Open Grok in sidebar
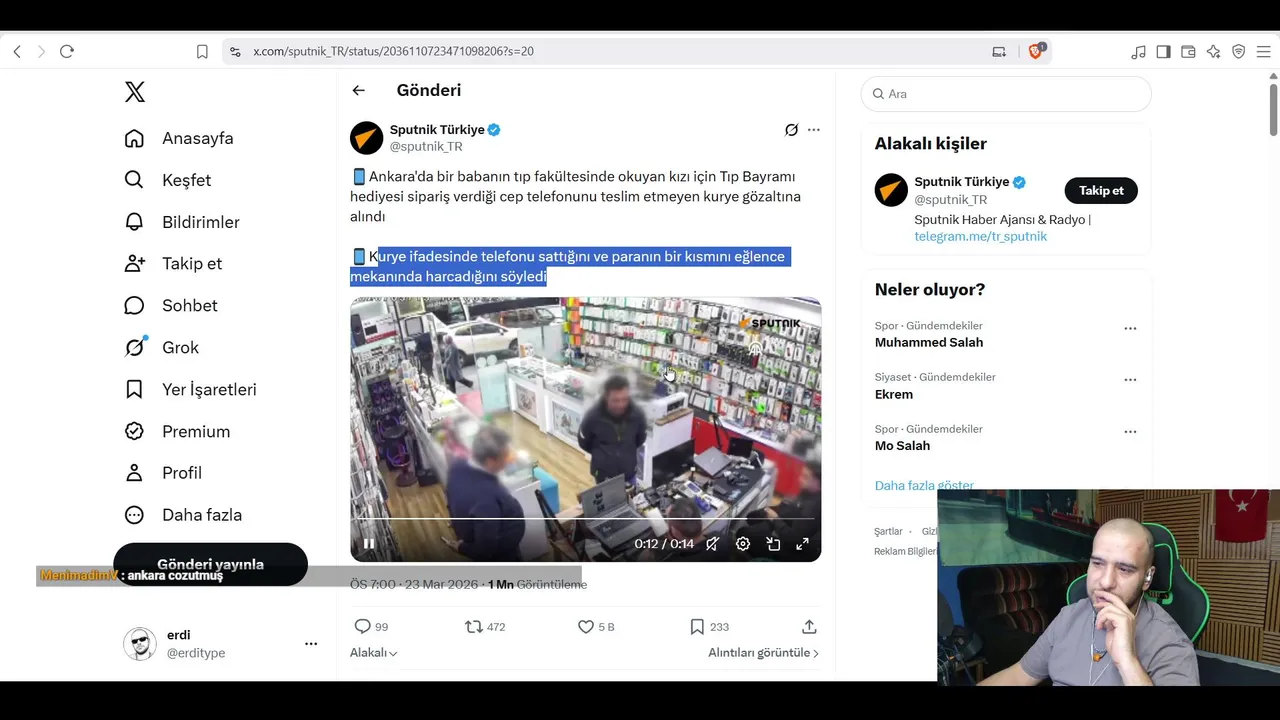 pyautogui.click(x=162, y=348)
